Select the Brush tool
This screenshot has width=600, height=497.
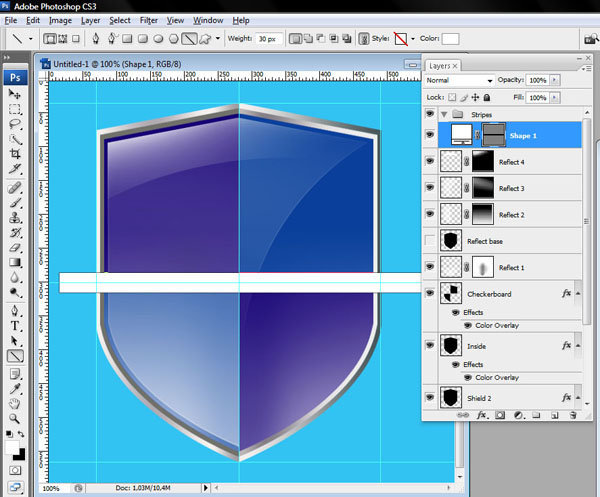tap(15, 203)
